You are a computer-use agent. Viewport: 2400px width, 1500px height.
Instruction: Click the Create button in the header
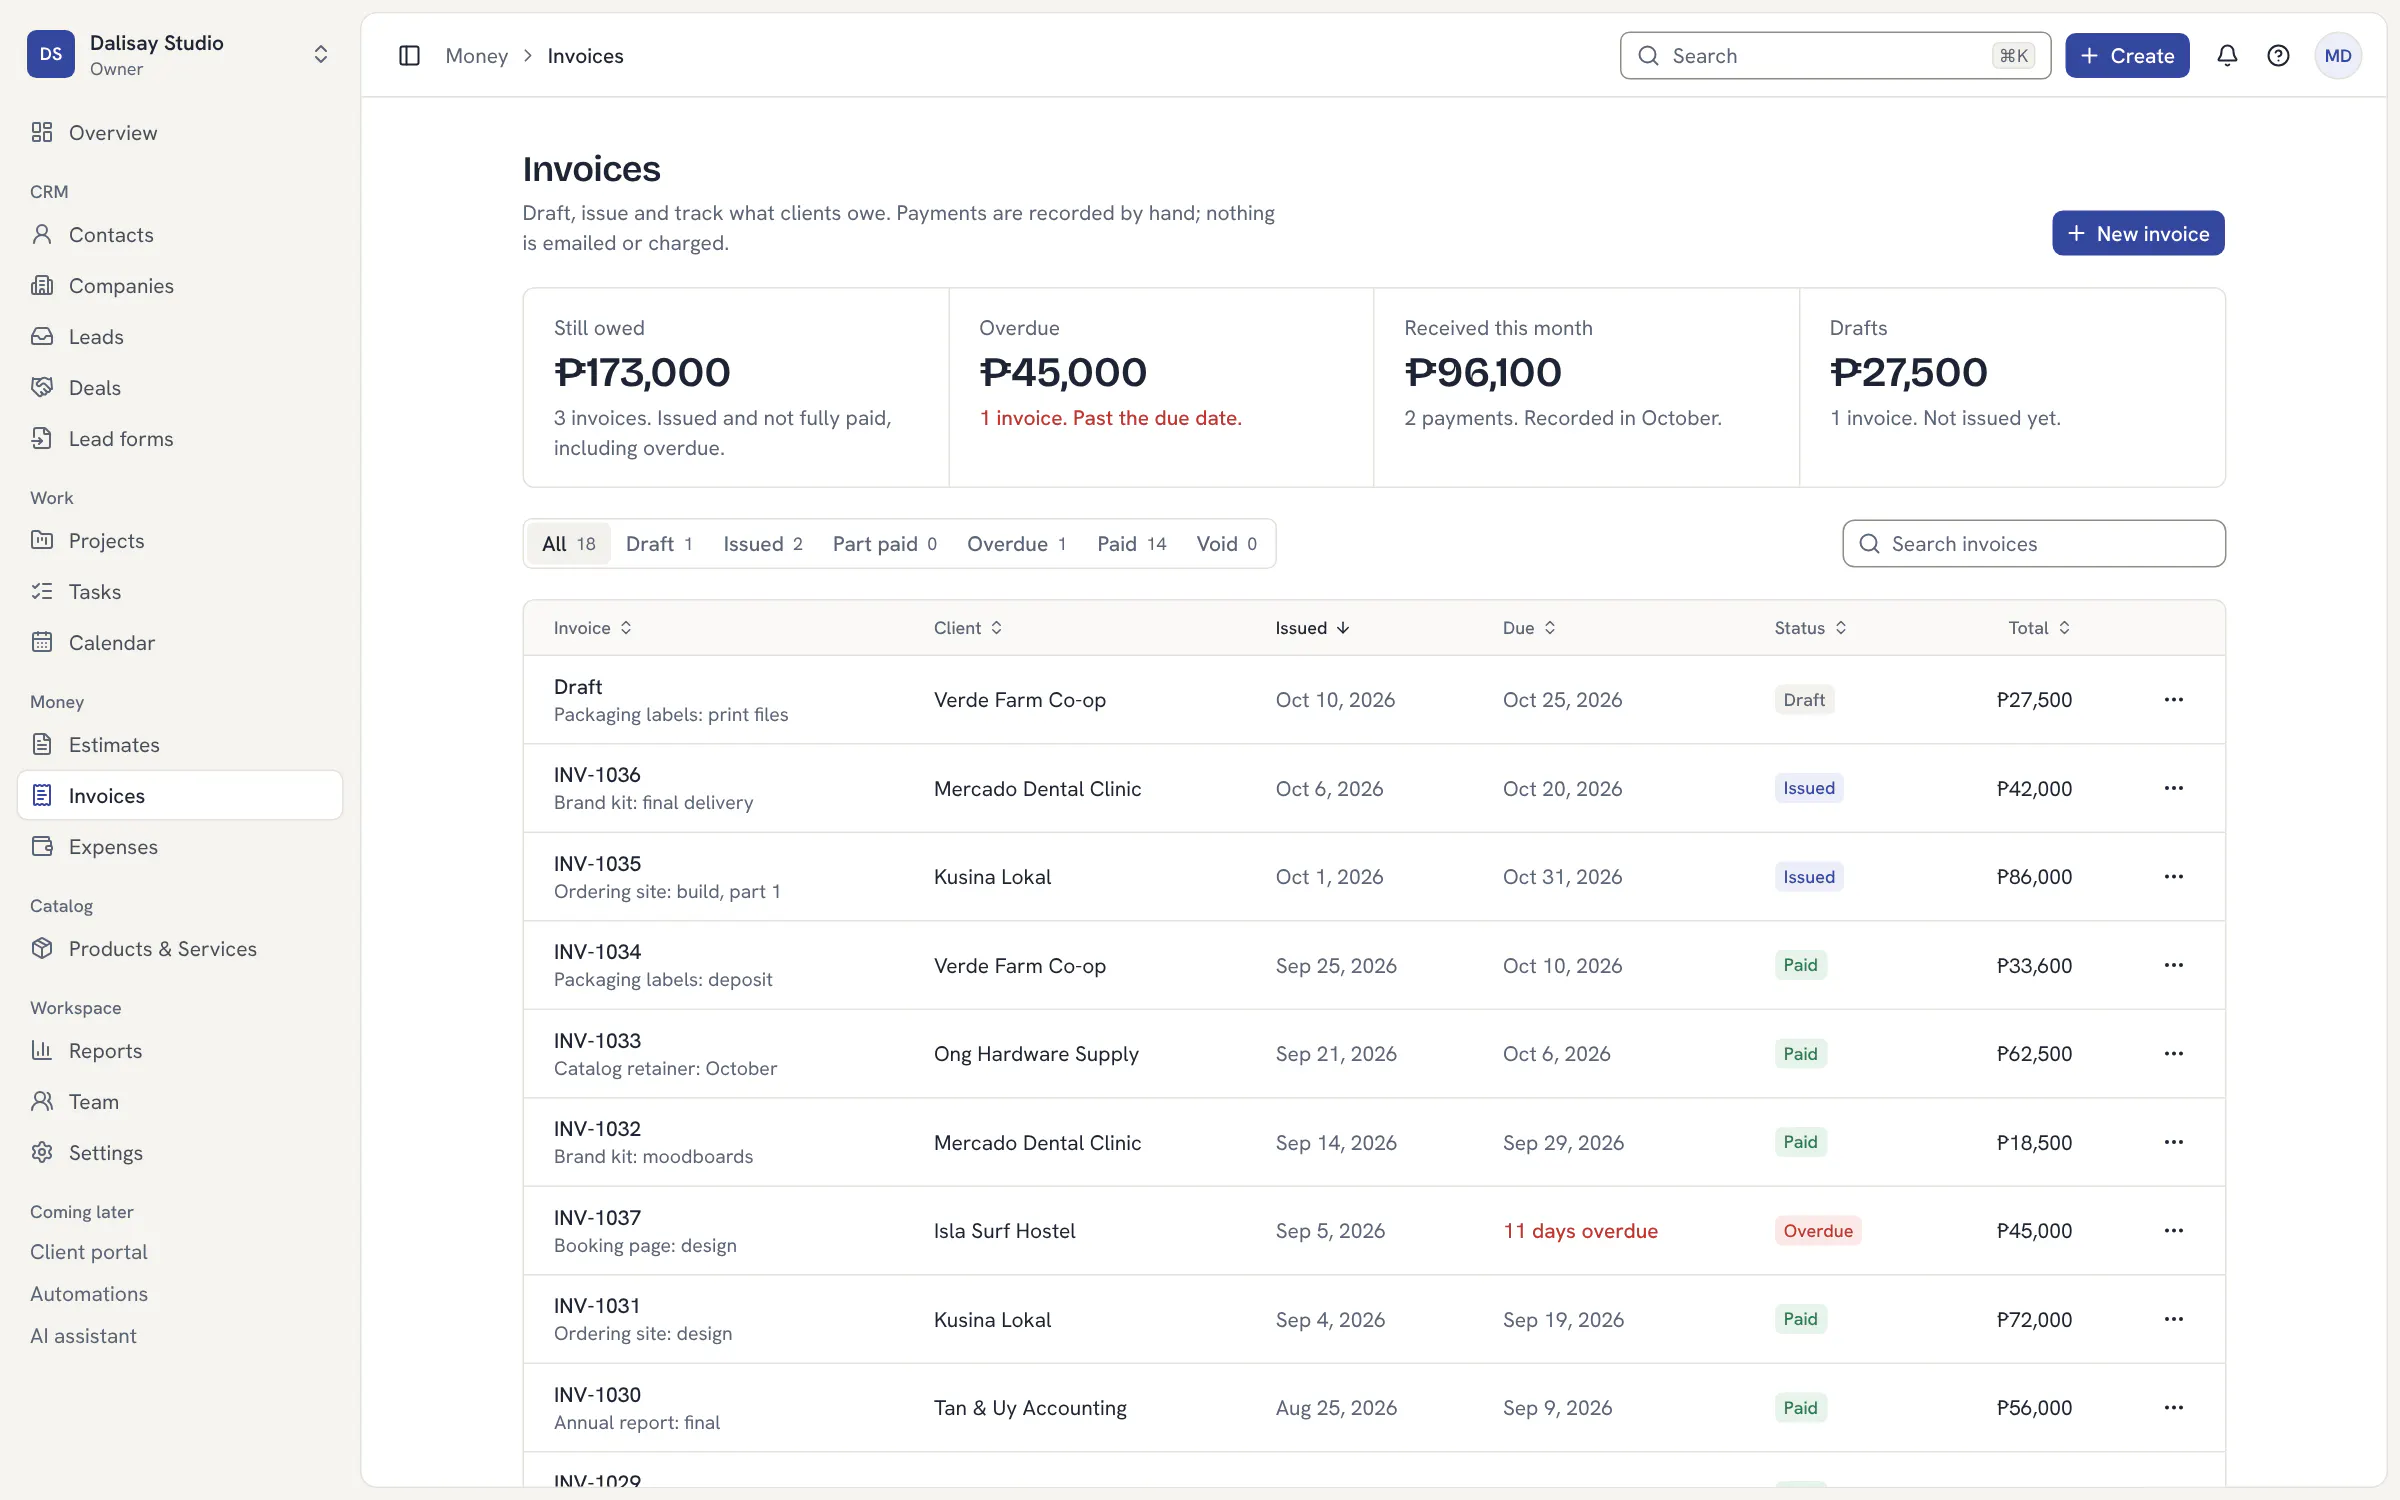tap(2127, 56)
